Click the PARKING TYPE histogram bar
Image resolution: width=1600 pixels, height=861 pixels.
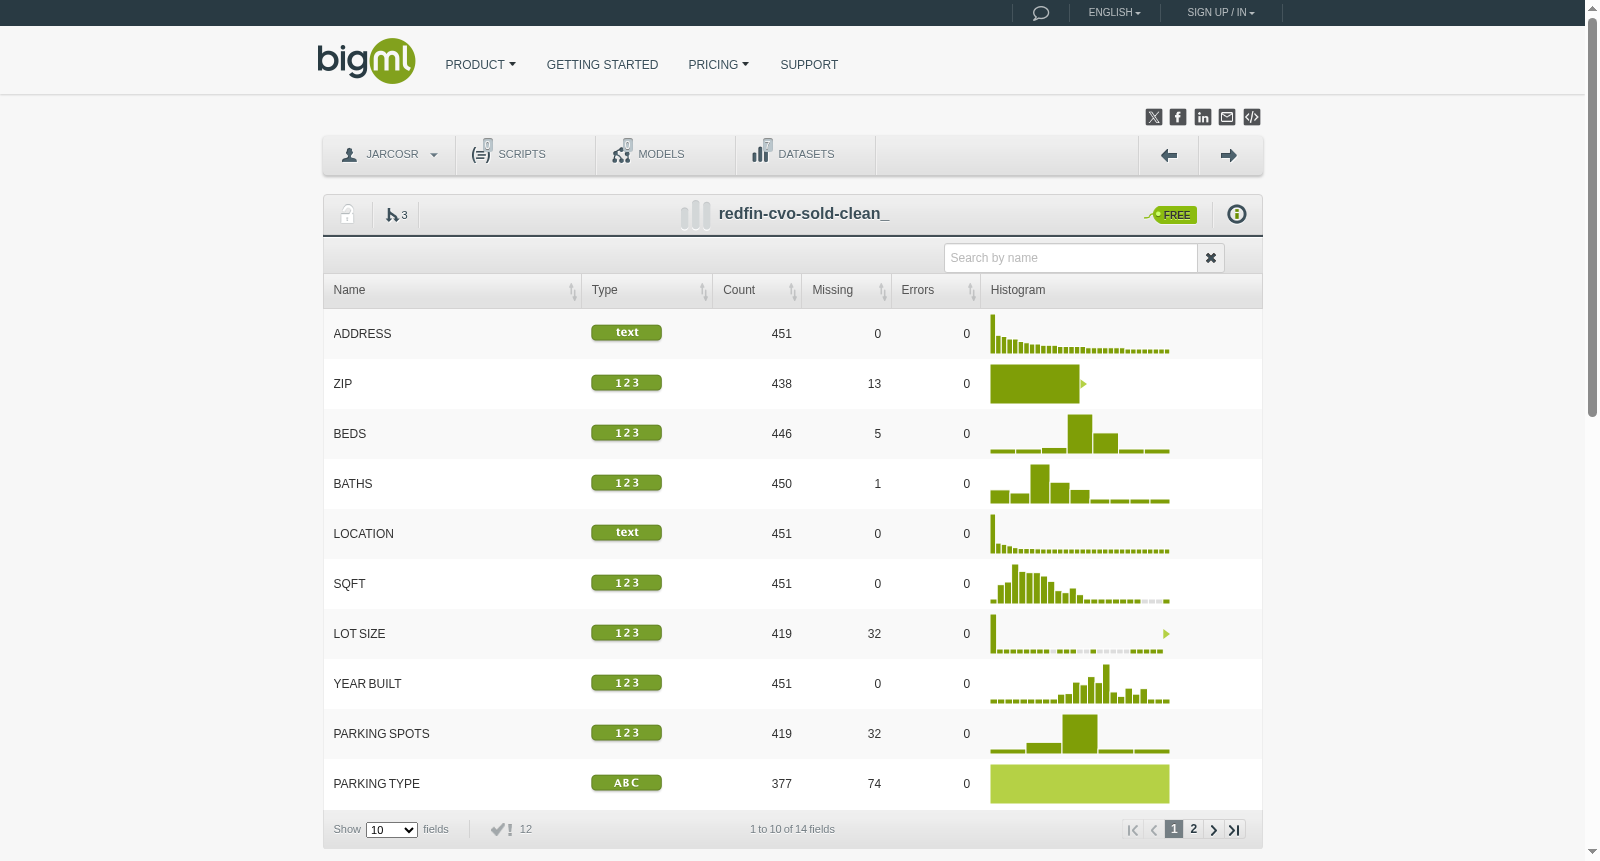1080,784
